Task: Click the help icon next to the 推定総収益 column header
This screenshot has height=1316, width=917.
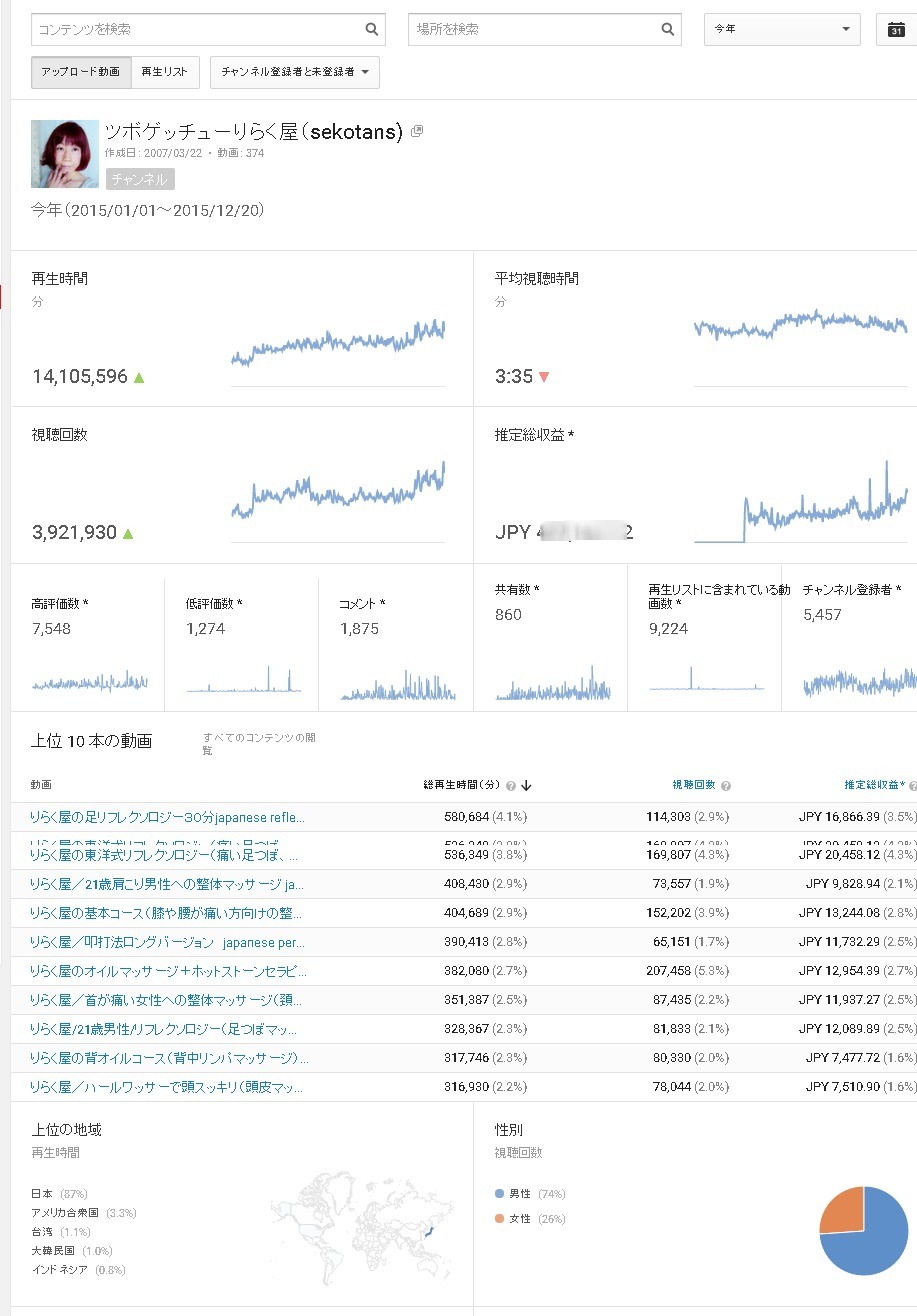Action: 913,786
